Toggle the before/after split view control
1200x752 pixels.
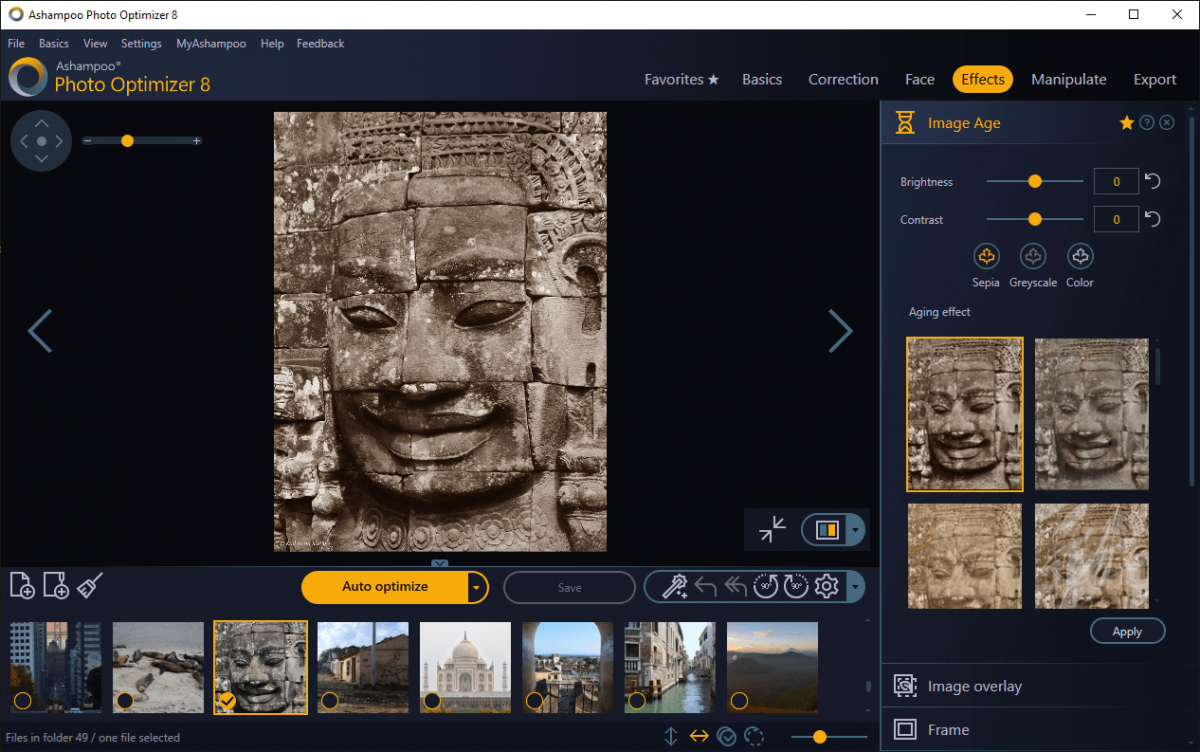(828, 530)
